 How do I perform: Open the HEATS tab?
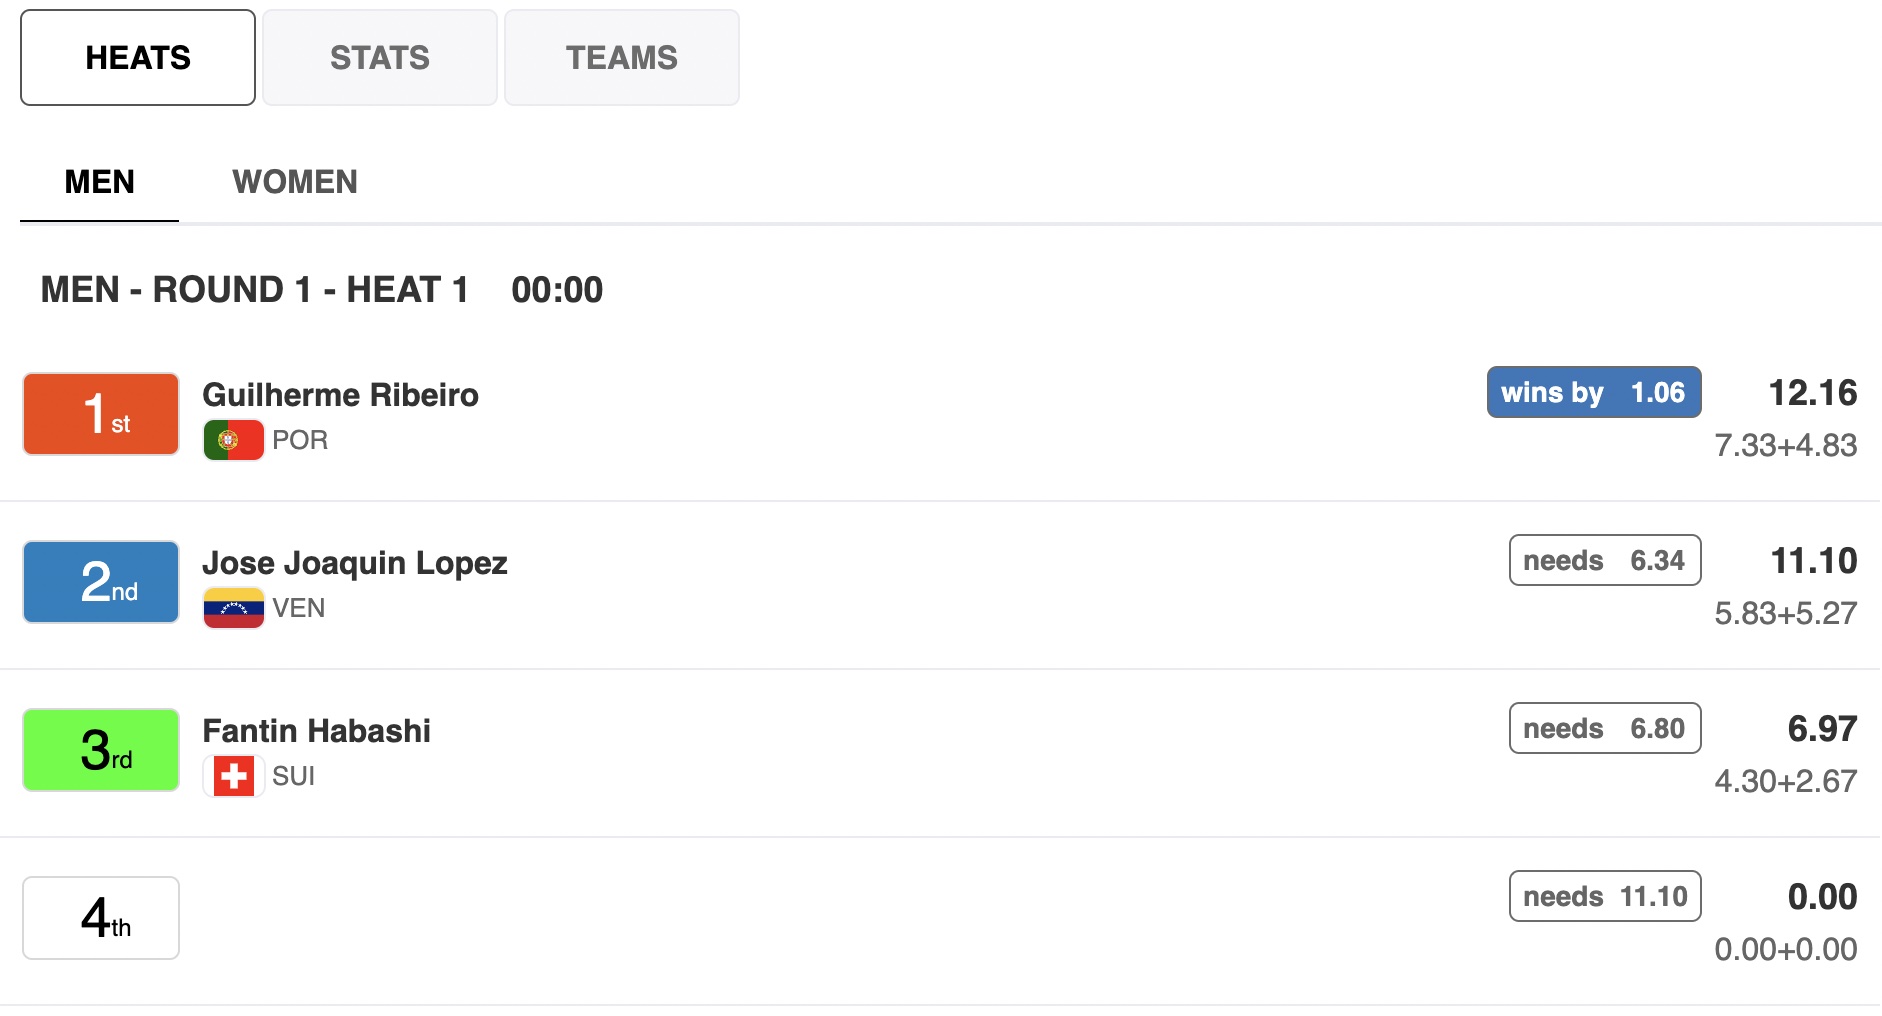[138, 58]
